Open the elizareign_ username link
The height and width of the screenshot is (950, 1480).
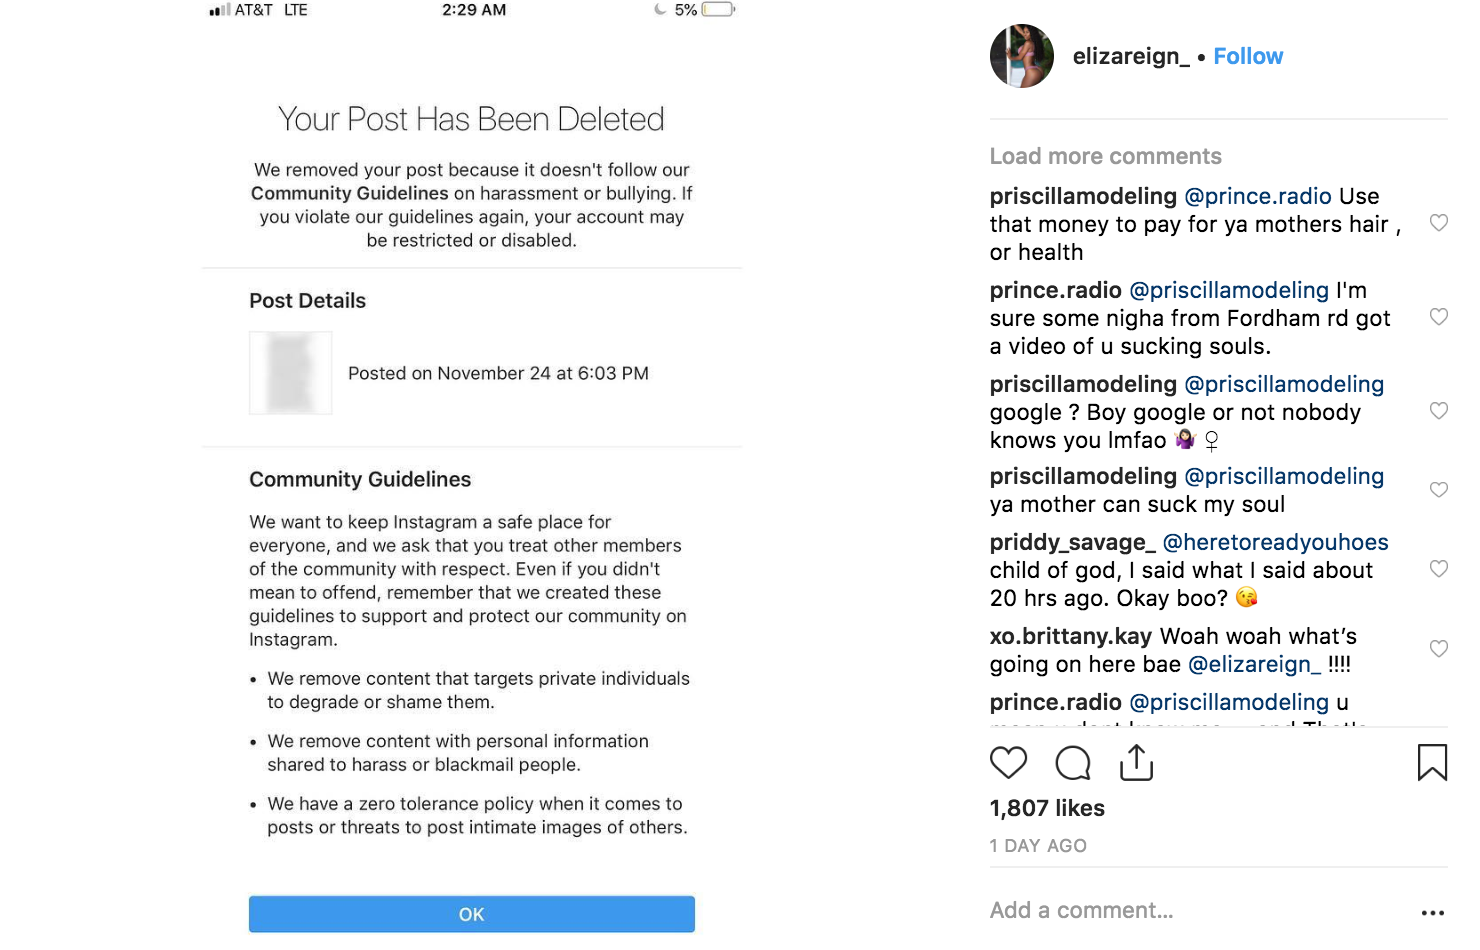(x=1131, y=56)
